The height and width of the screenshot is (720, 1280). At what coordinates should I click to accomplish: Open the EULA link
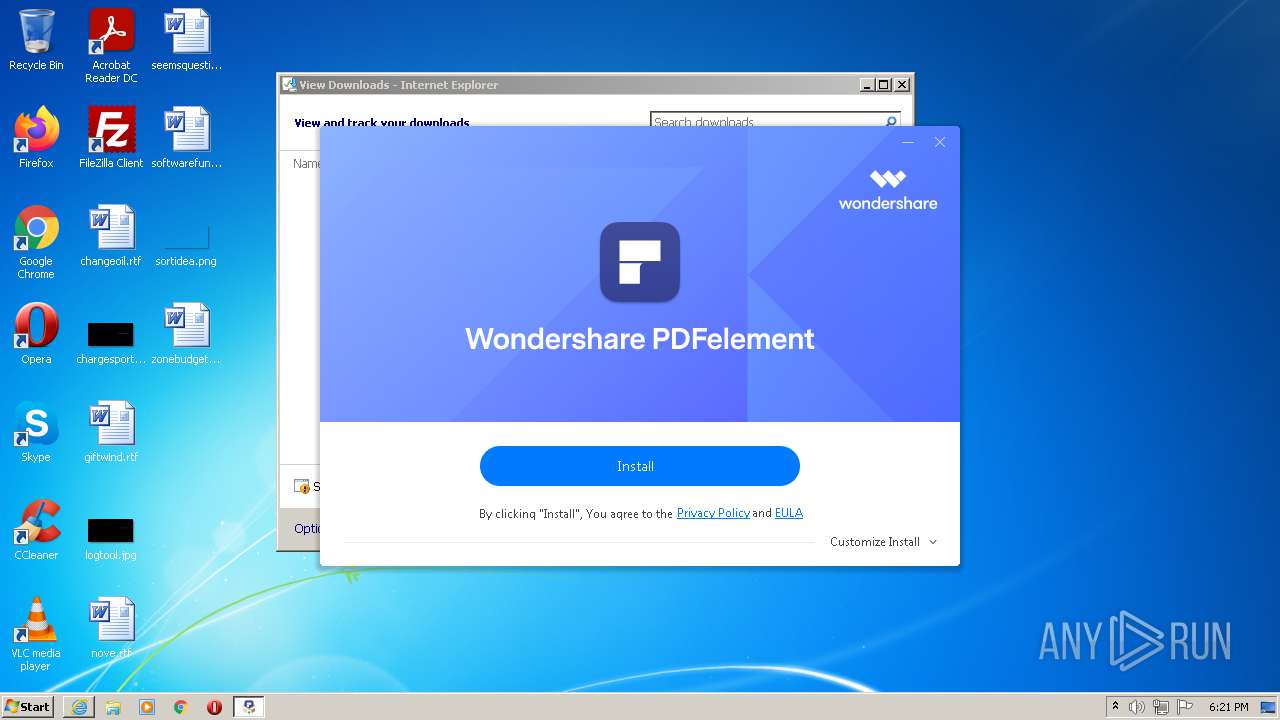[x=789, y=513]
